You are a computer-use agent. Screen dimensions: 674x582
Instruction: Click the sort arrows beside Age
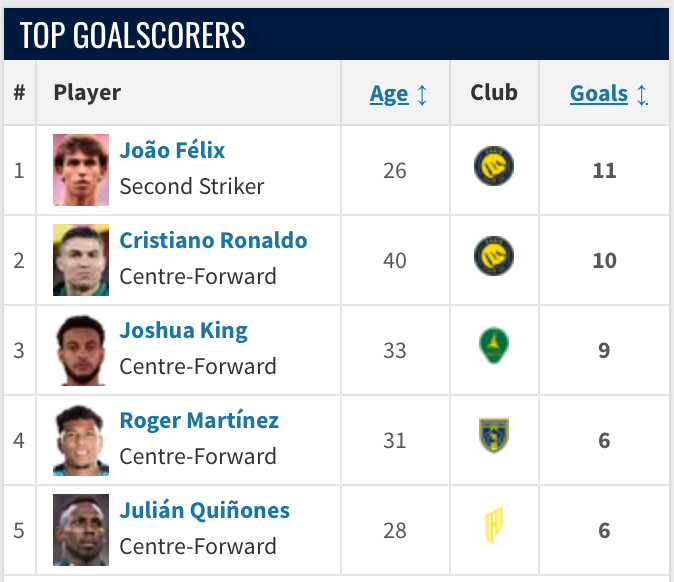pos(422,95)
